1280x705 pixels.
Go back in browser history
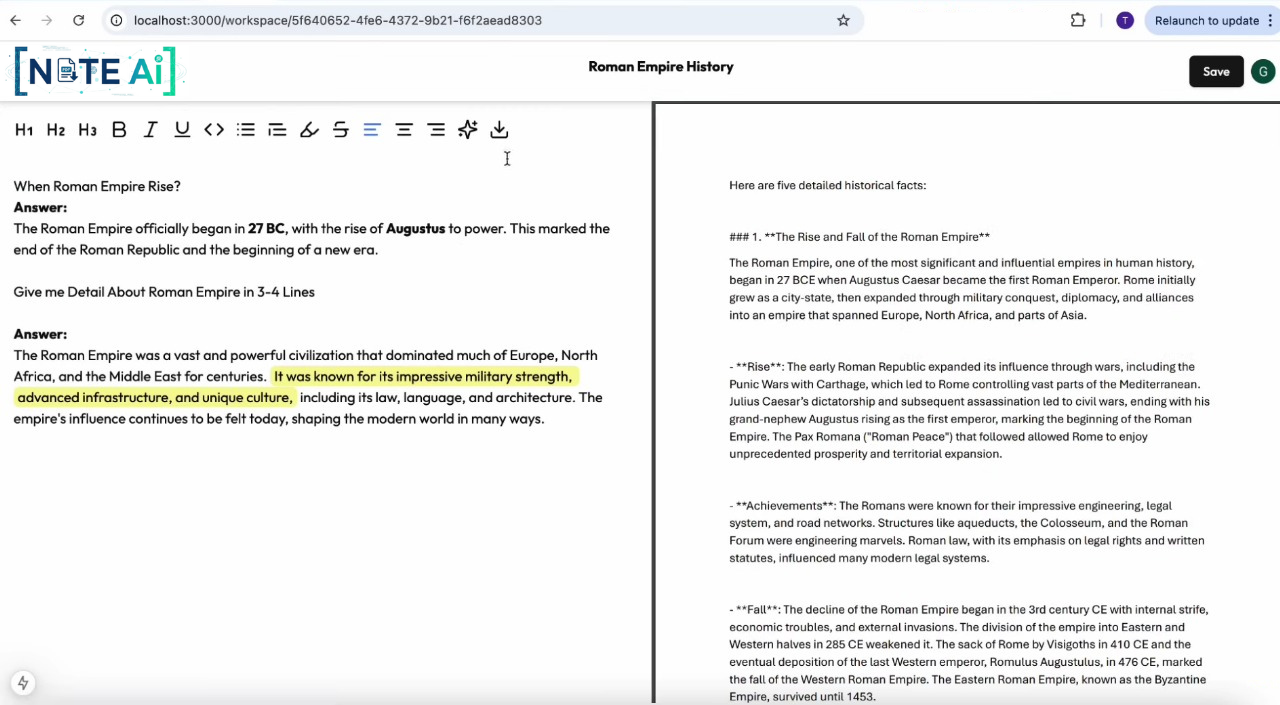[x=15, y=20]
